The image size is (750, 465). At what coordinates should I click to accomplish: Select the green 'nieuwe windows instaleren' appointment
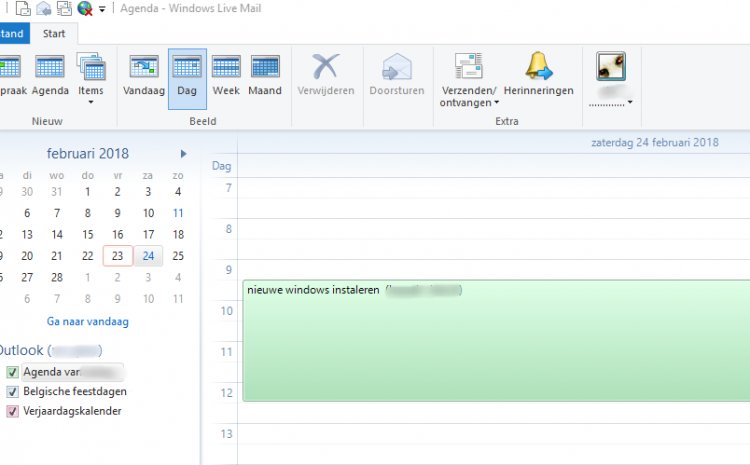[x=495, y=340]
